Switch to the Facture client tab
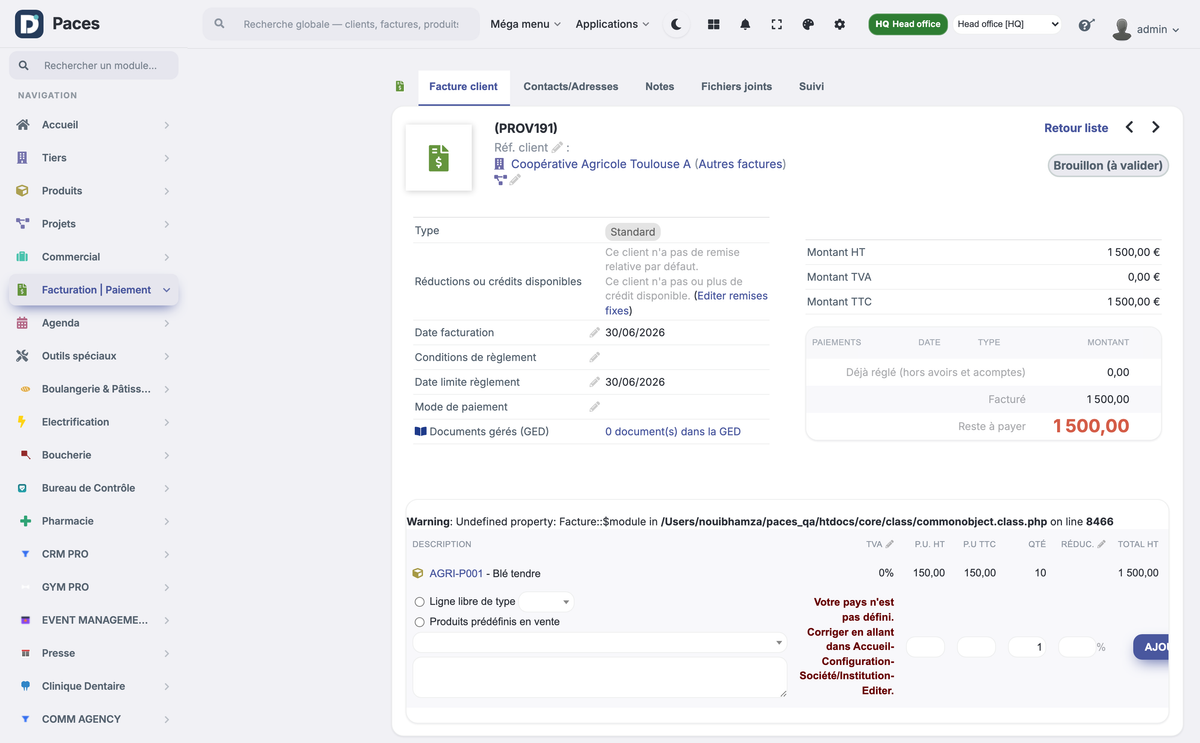1200x743 pixels. 463,87
